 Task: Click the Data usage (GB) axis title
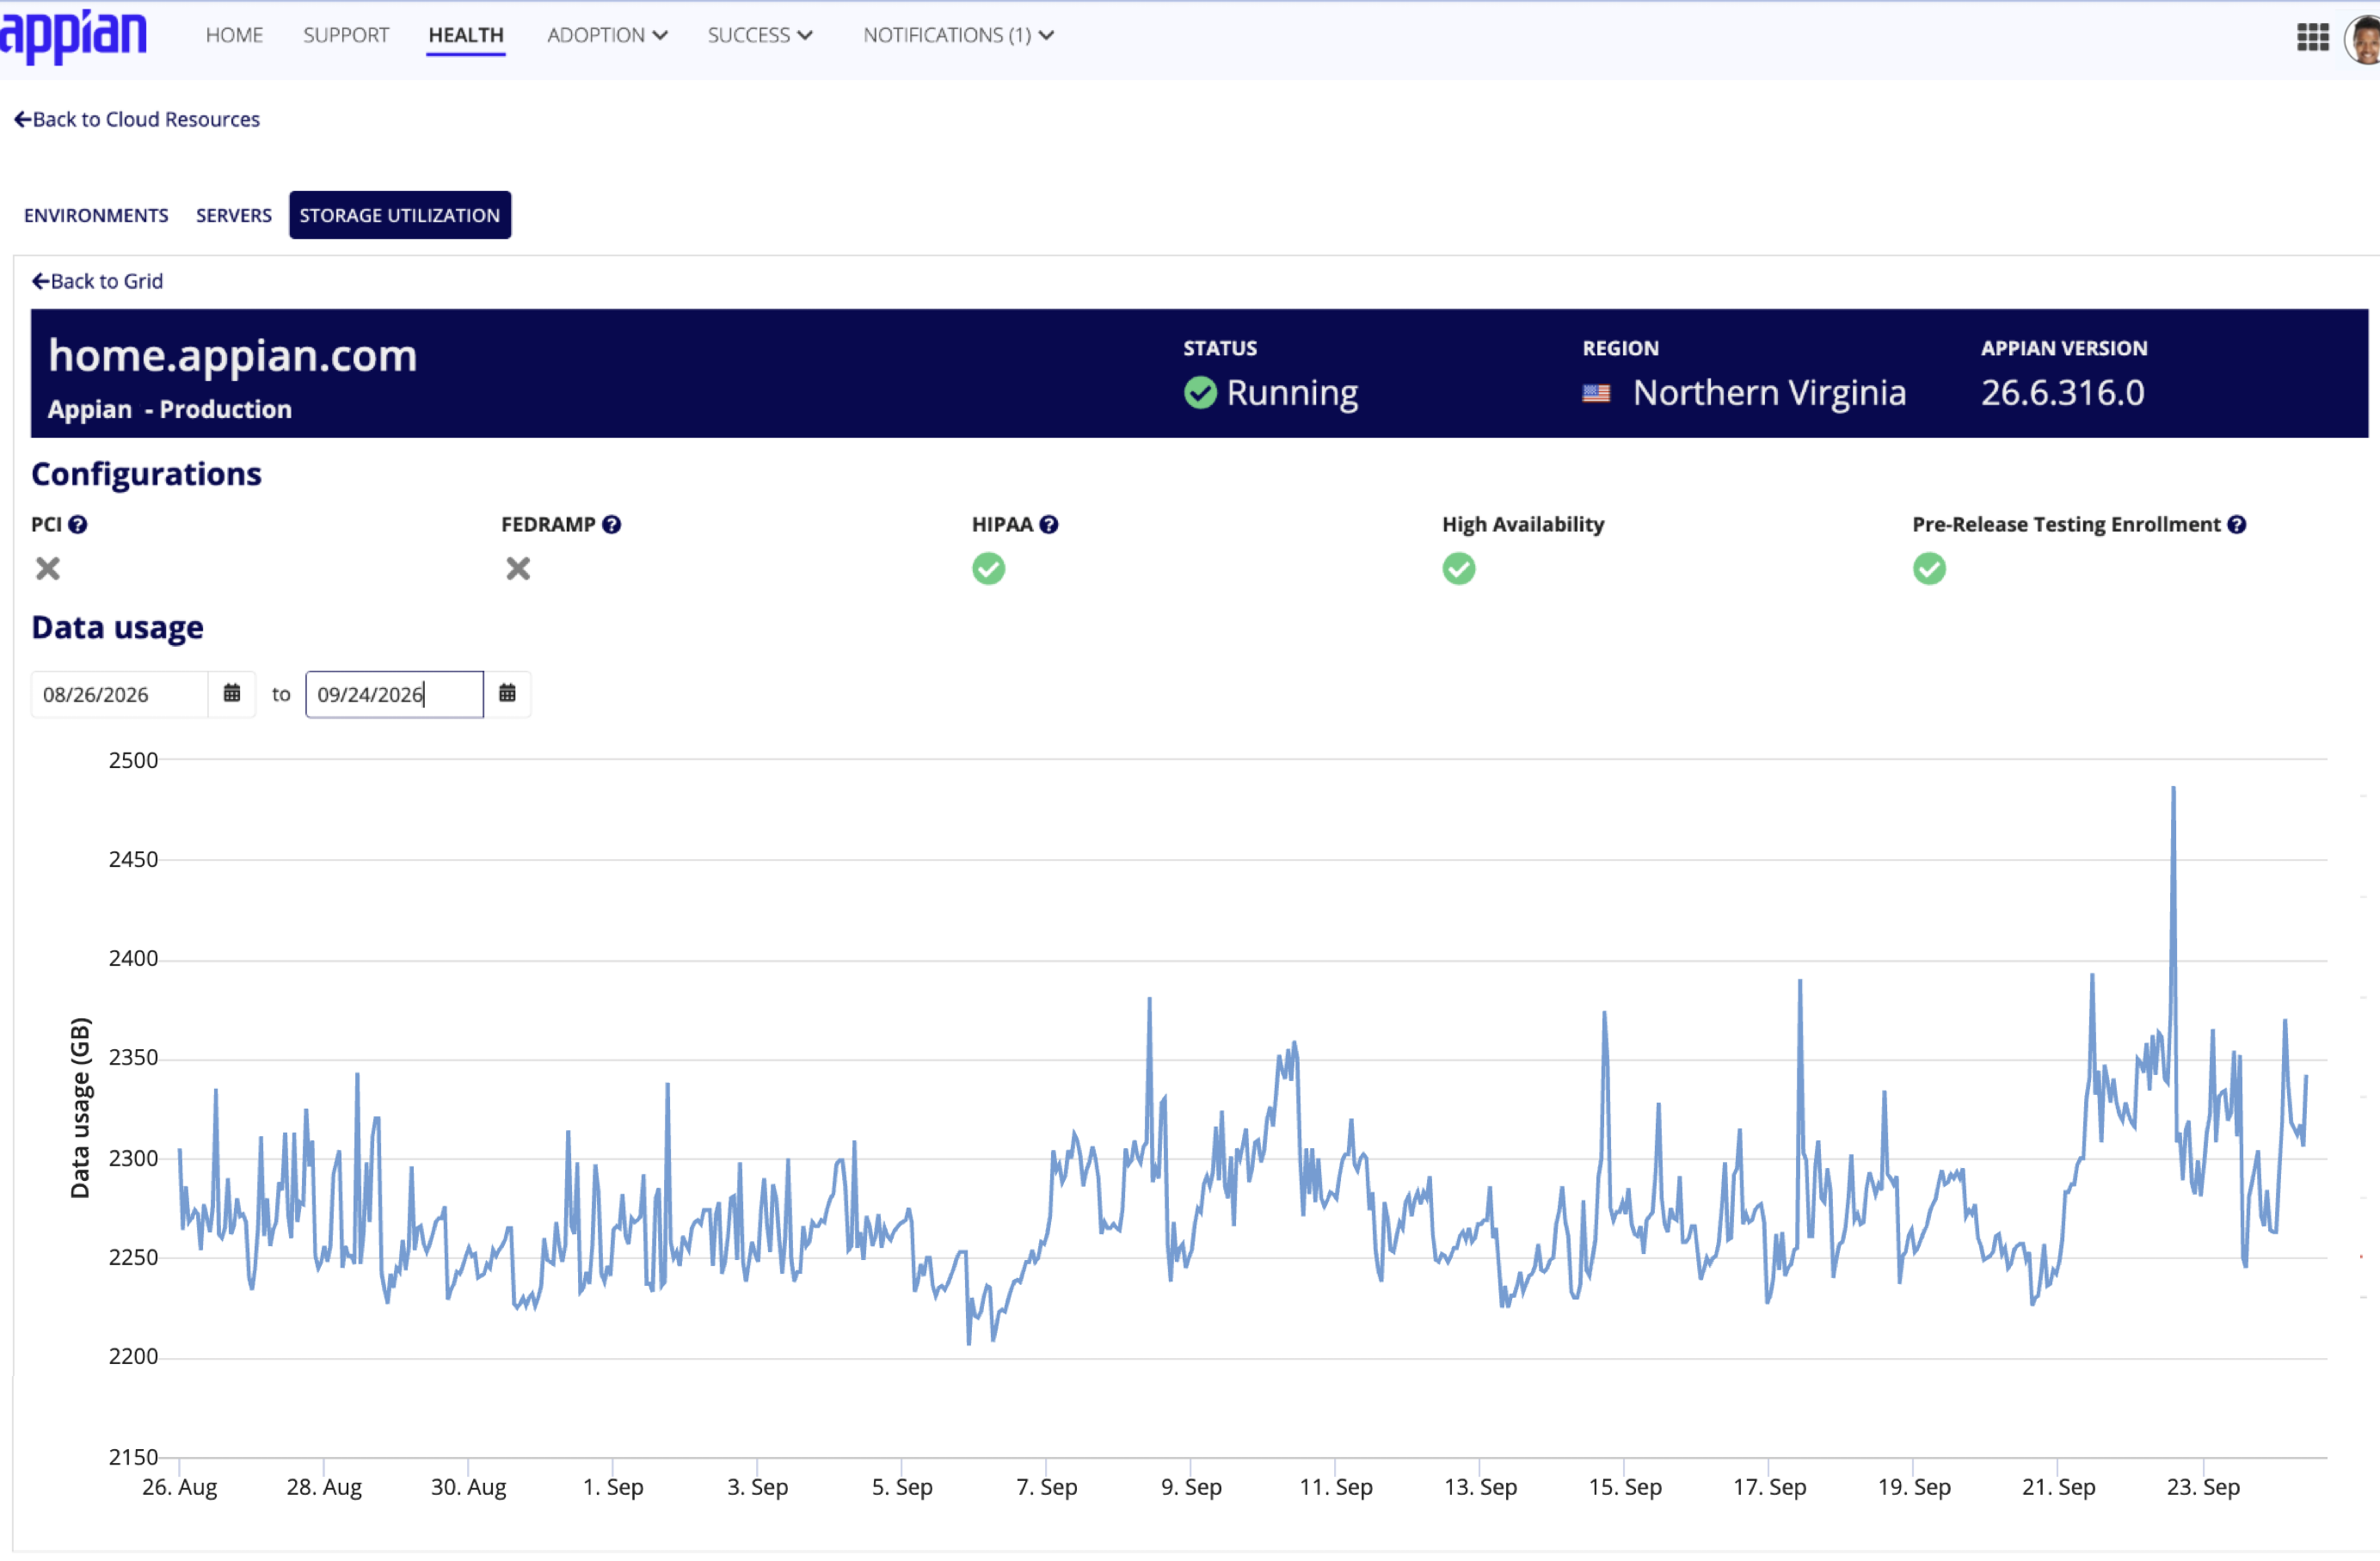pyautogui.click(x=80, y=1108)
